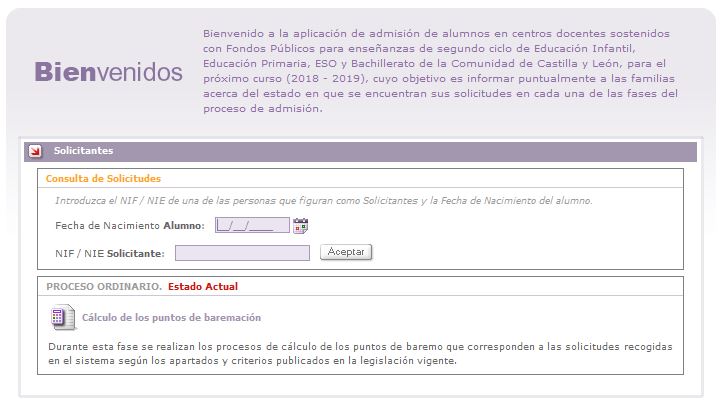Viewport: 726px width, 411px height.
Task: Click the Consulta de Solicitudes heading
Action: click(103, 179)
